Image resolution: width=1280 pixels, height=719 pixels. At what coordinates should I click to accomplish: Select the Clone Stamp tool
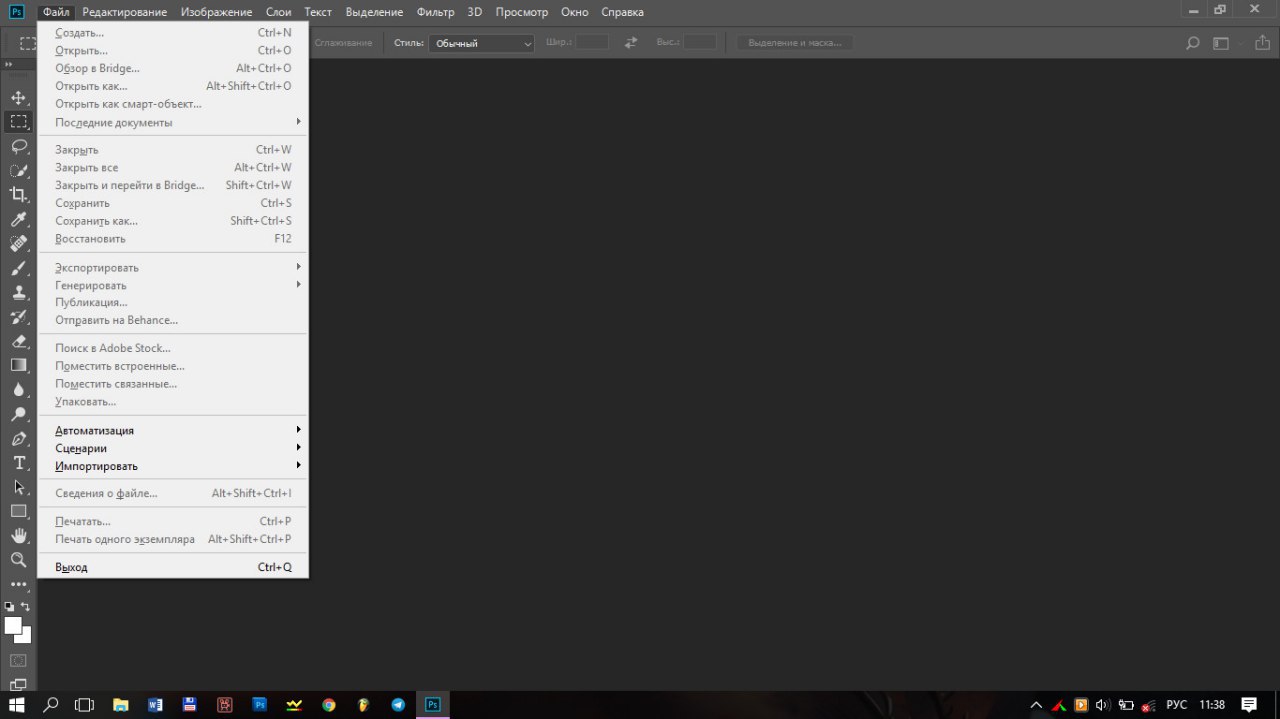point(18,292)
